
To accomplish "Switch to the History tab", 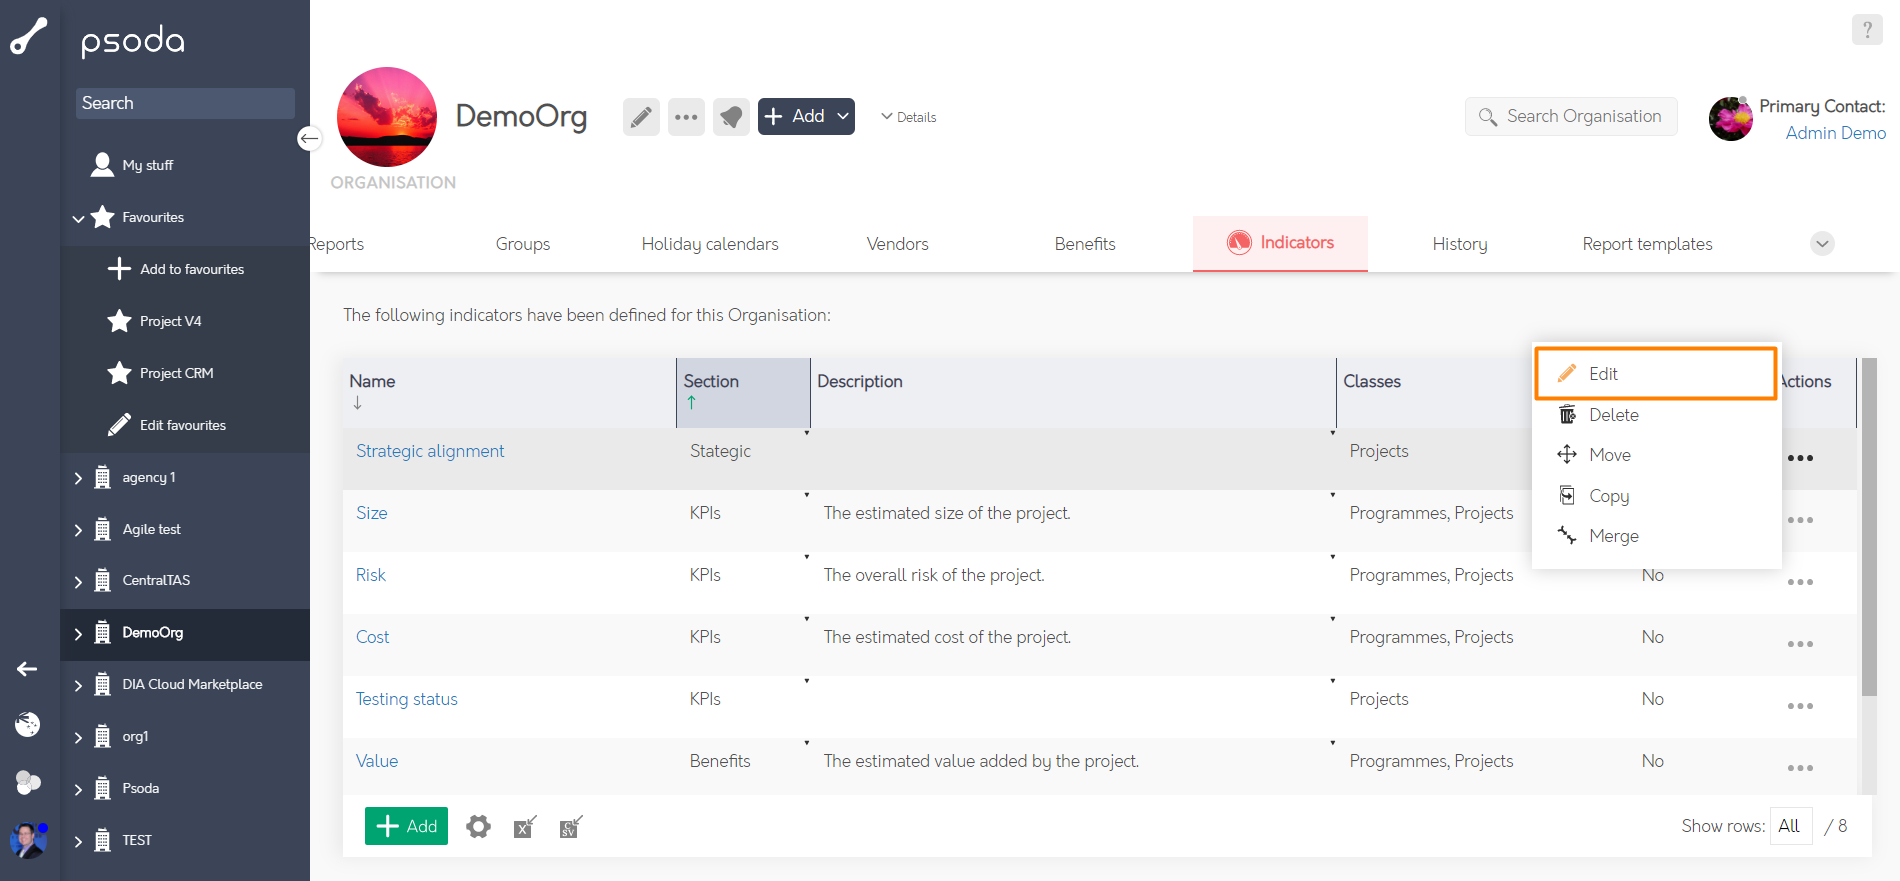I will [1460, 244].
